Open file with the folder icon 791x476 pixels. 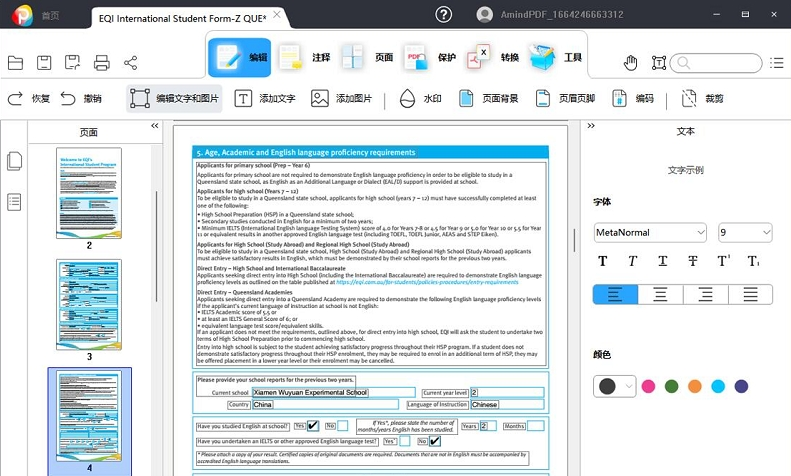click(x=16, y=63)
